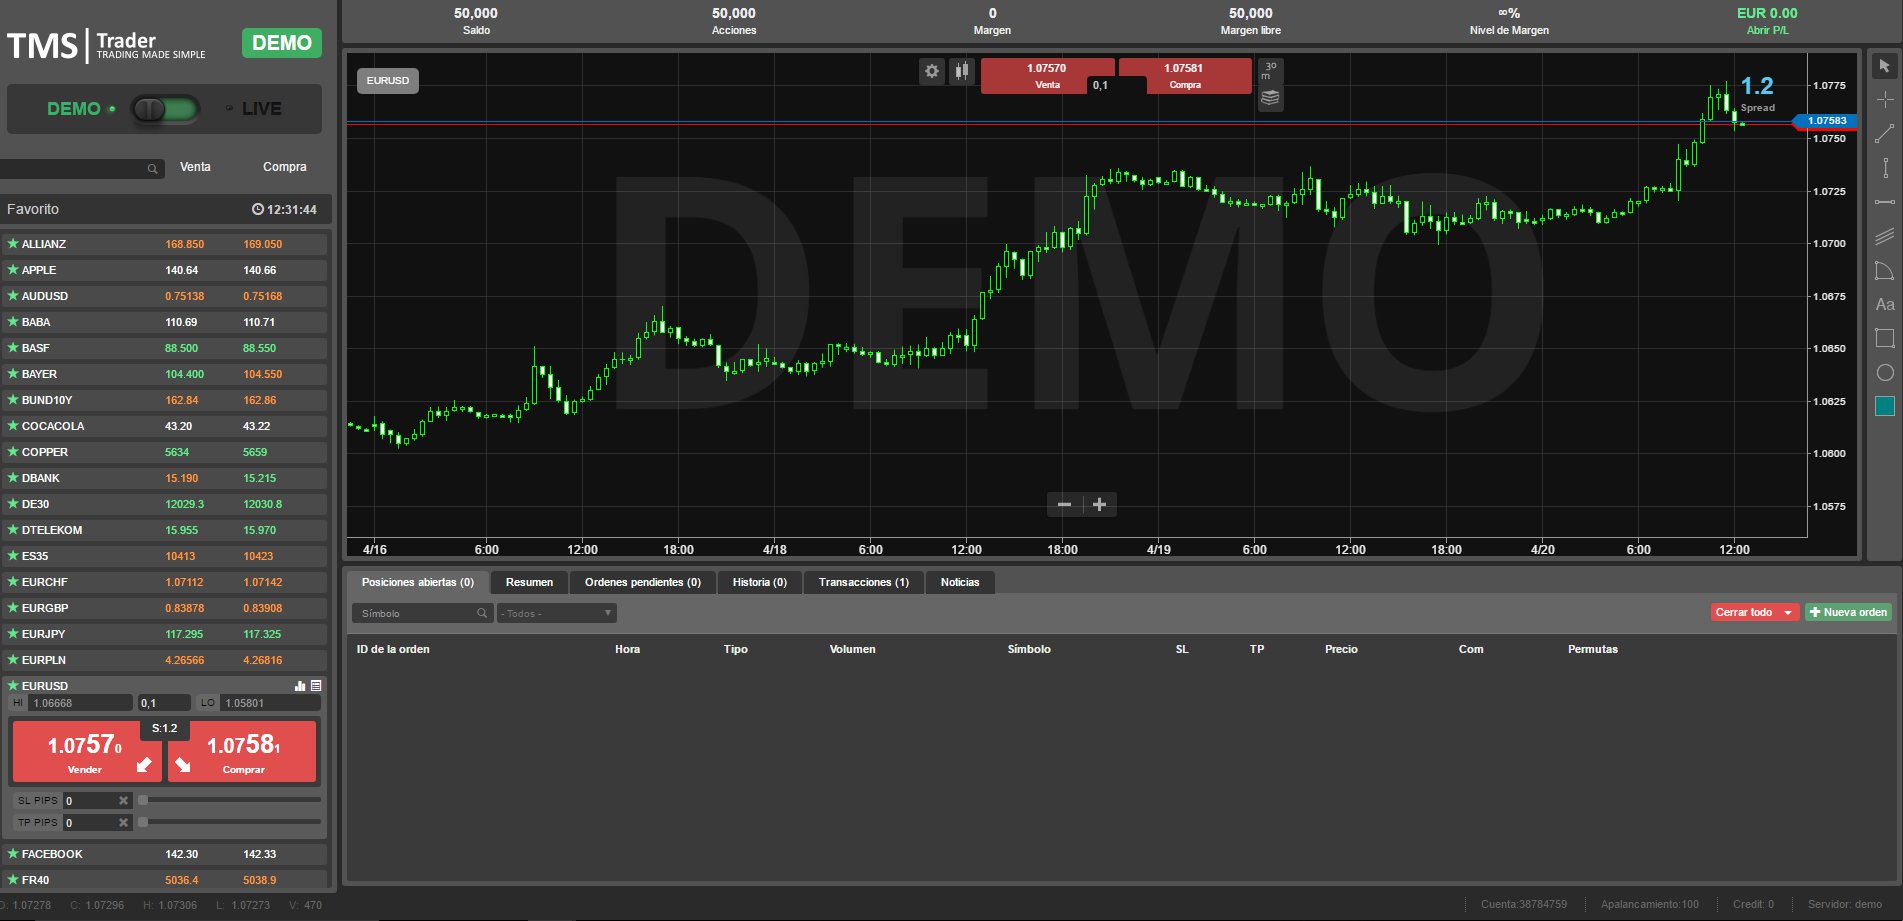Expand the BUND10Y instrument row
The image size is (1903, 921).
[164, 400]
